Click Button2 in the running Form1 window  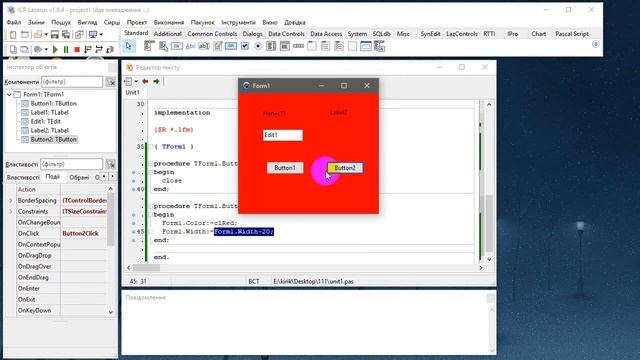[x=345, y=168]
